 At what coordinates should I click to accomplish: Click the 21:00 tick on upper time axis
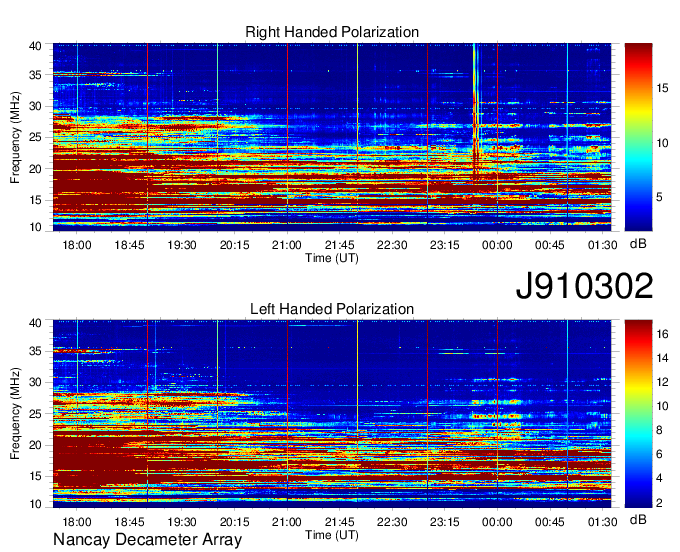[x=287, y=245]
